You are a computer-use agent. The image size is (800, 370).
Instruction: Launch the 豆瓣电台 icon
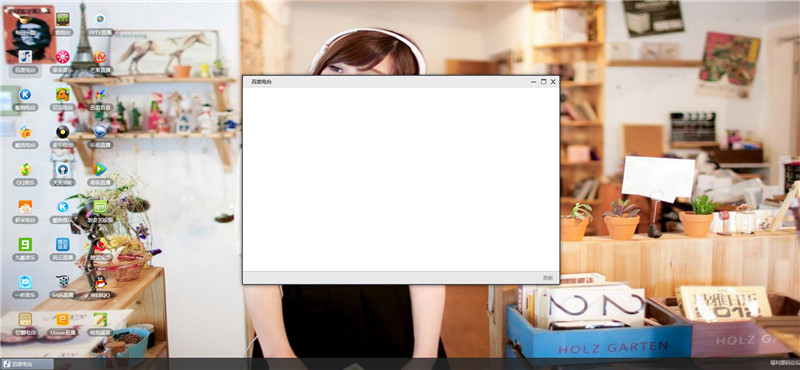(x=25, y=324)
